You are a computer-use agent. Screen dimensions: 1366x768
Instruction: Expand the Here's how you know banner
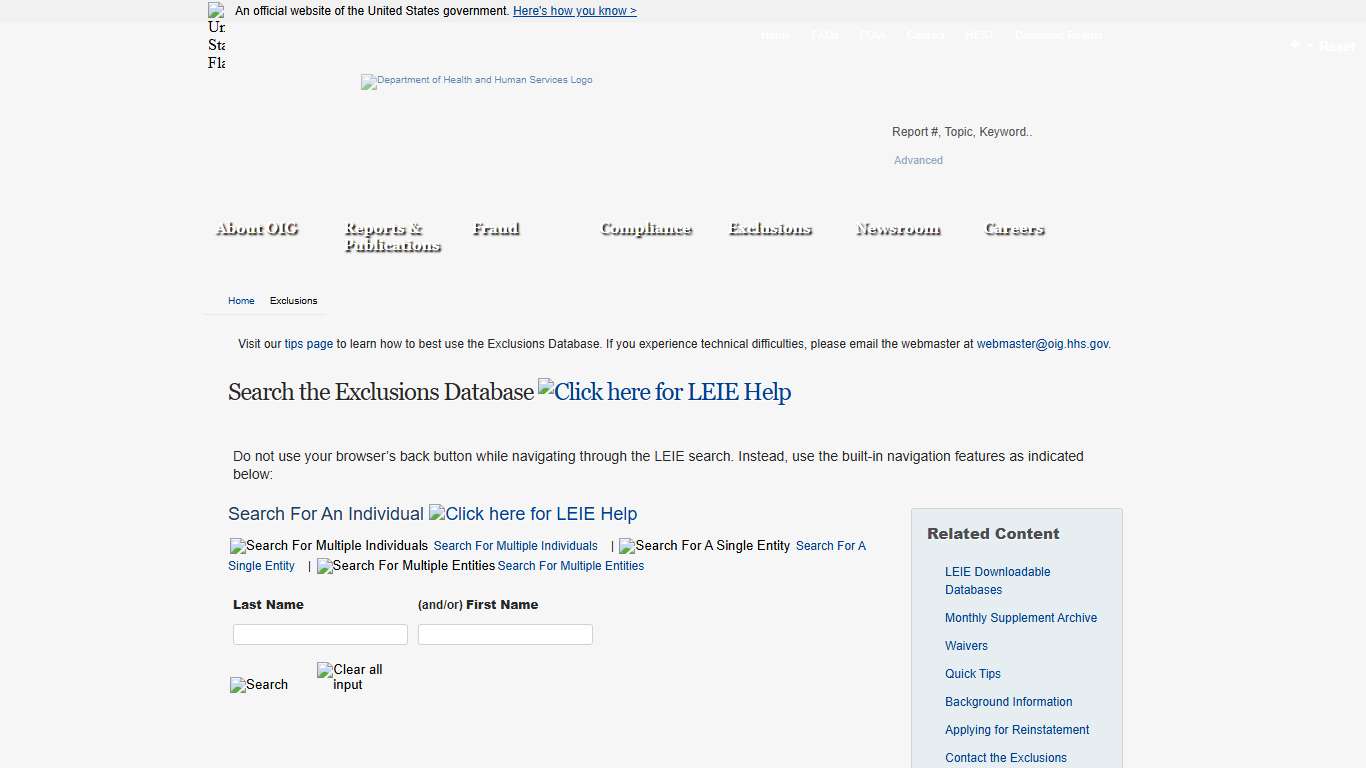click(x=574, y=10)
